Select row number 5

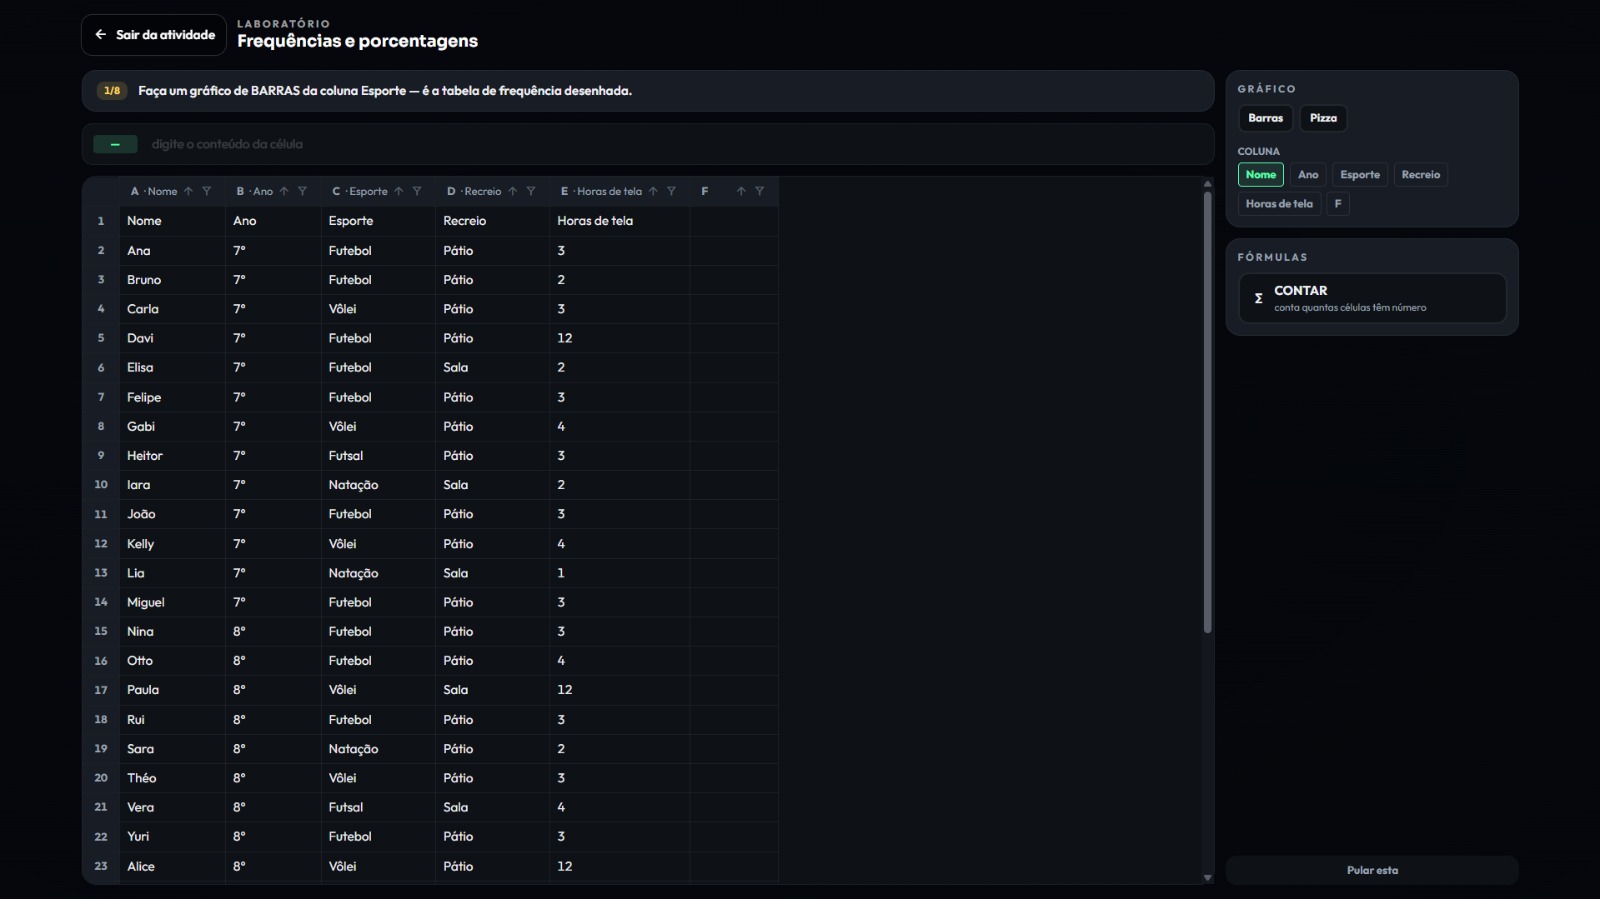point(101,338)
